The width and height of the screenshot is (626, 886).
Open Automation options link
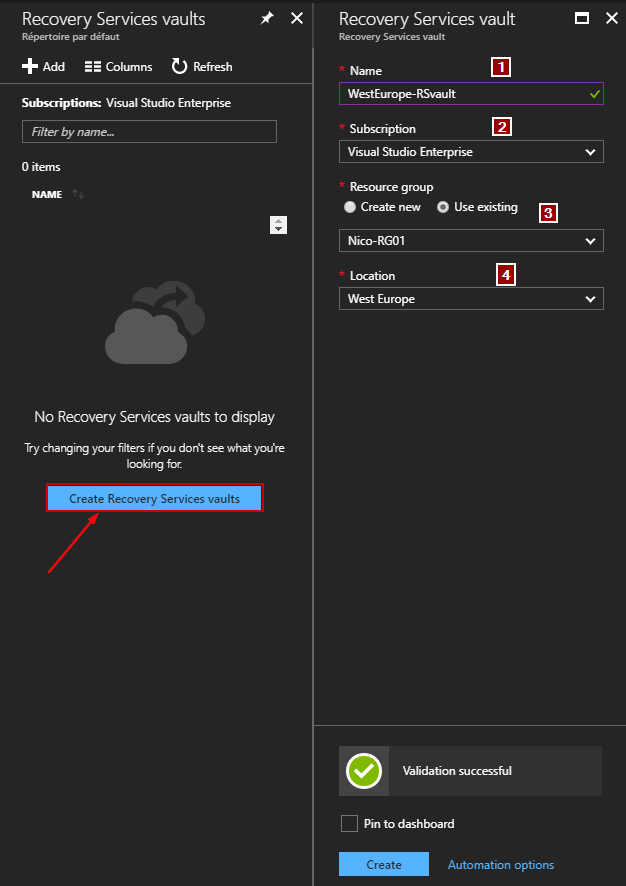point(501,865)
